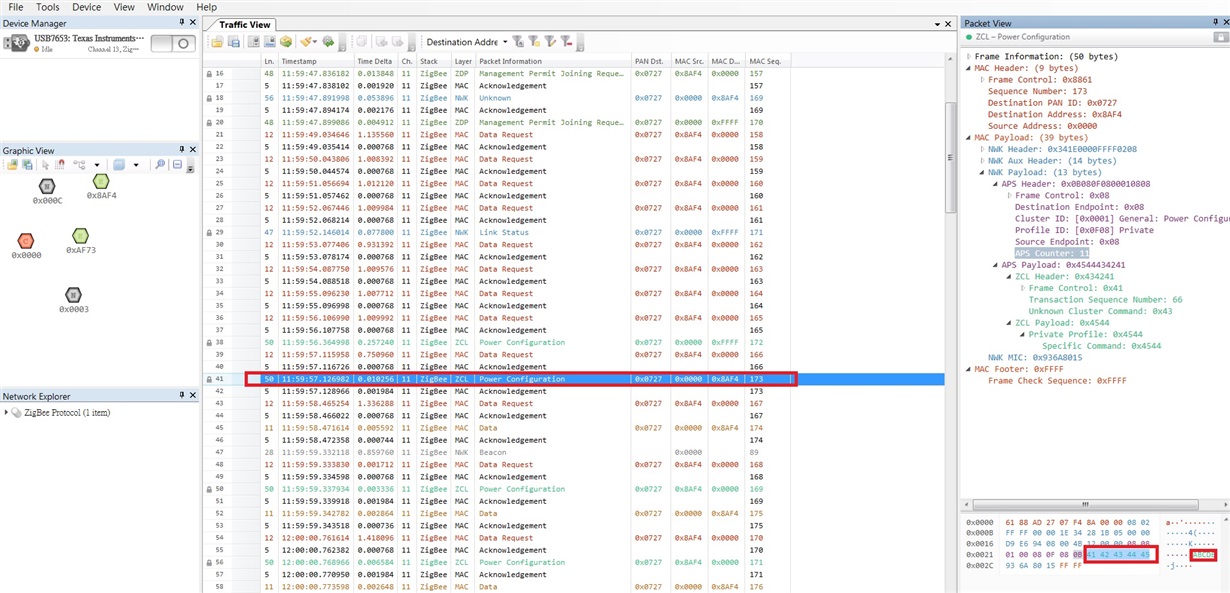
Task: Open the File menu
Action: [15, 7]
